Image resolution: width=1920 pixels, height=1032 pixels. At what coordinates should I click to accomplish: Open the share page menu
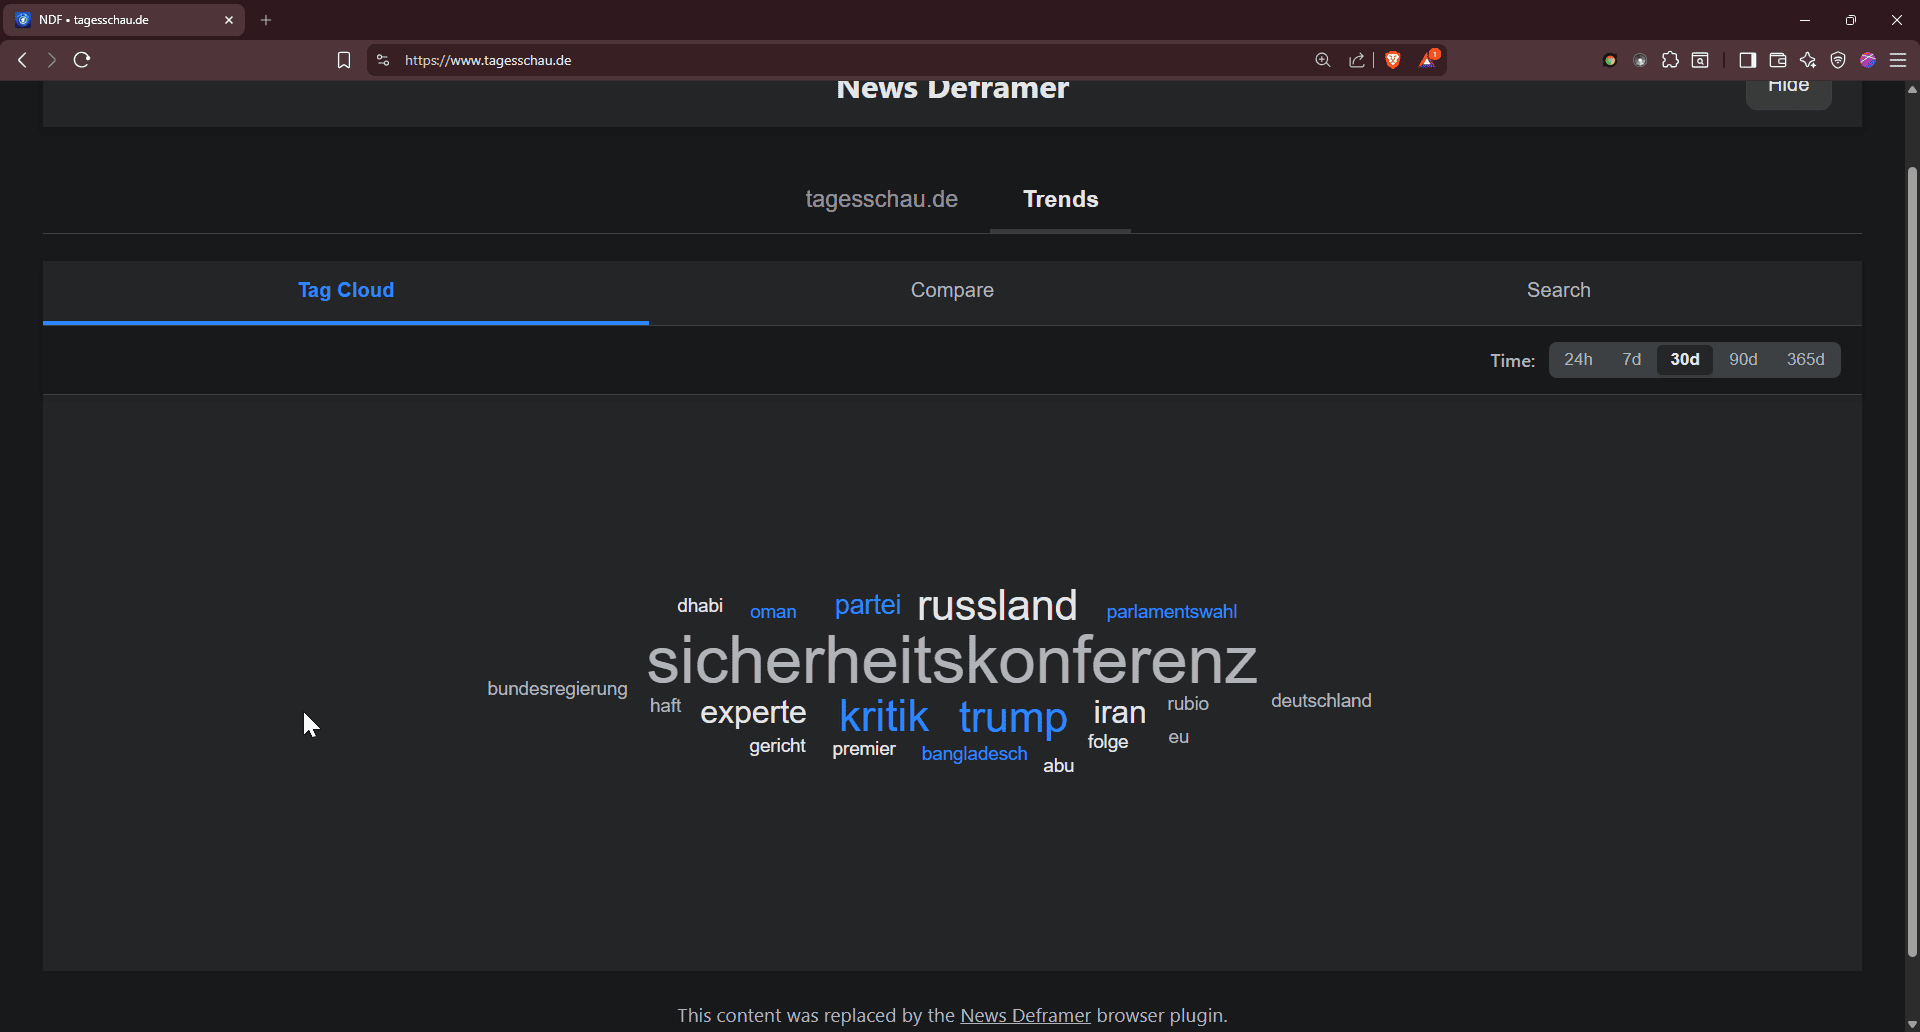[1357, 60]
